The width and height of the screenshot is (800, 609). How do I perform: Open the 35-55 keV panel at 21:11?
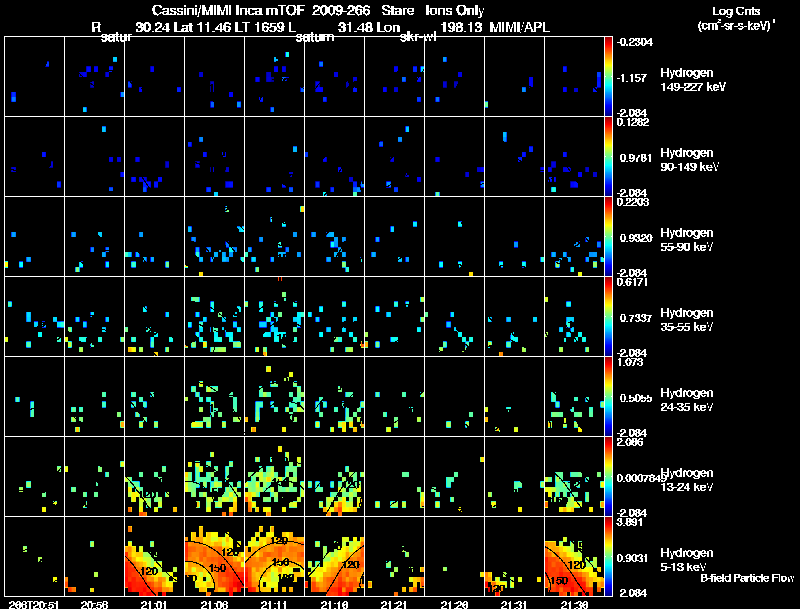pyautogui.click(x=274, y=316)
